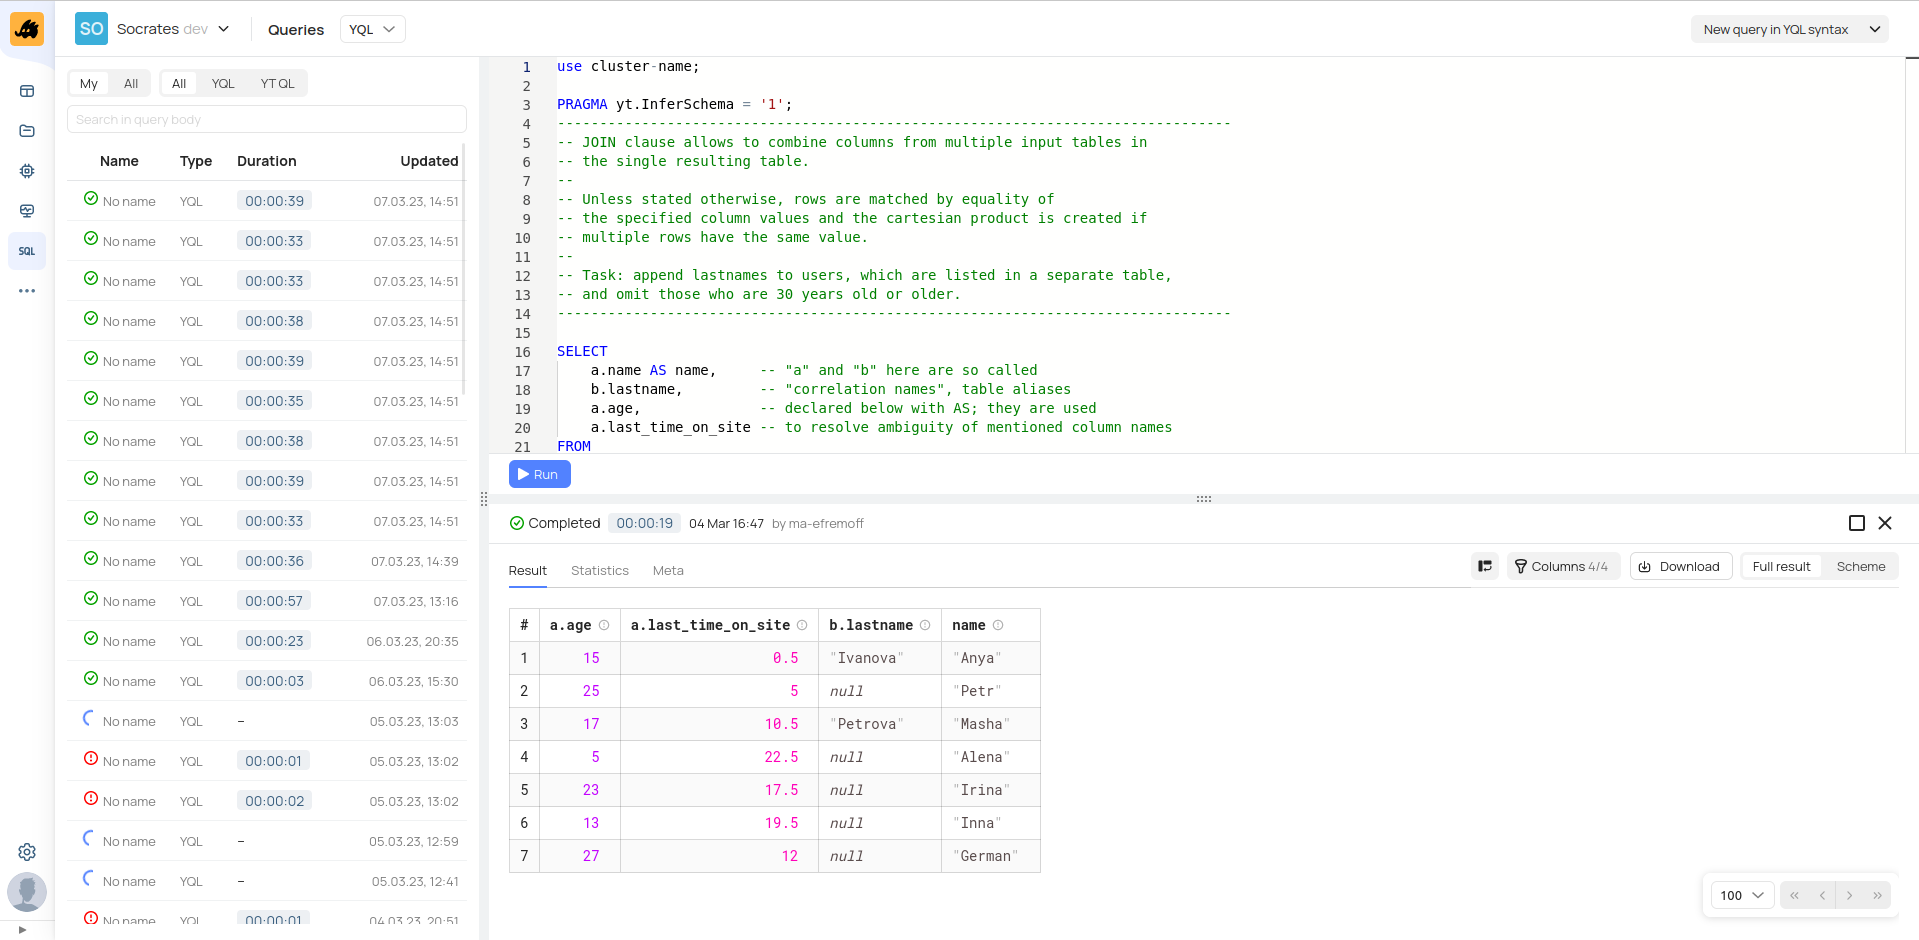Click the table layout icon left of Columns
This screenshot has width=1919, height=940.
[x=1485, y=566]
